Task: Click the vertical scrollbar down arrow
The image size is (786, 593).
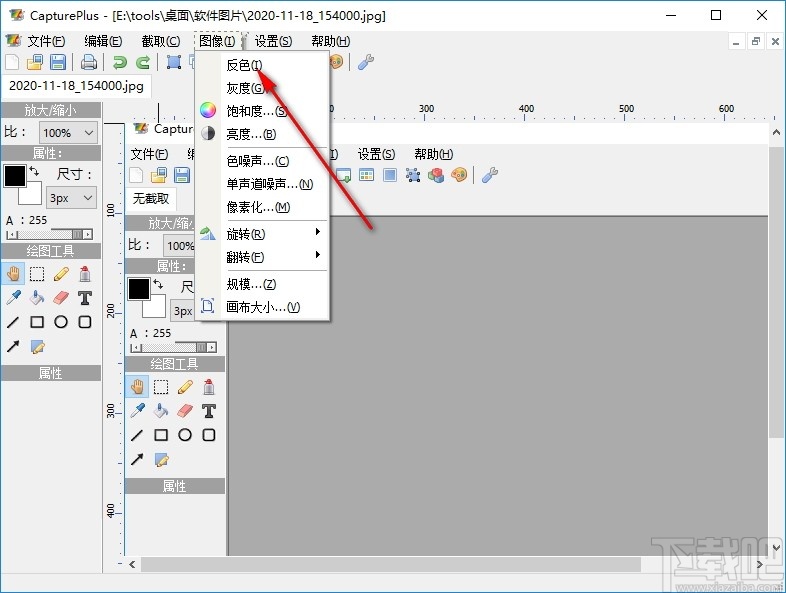Action: pos(776,547)
